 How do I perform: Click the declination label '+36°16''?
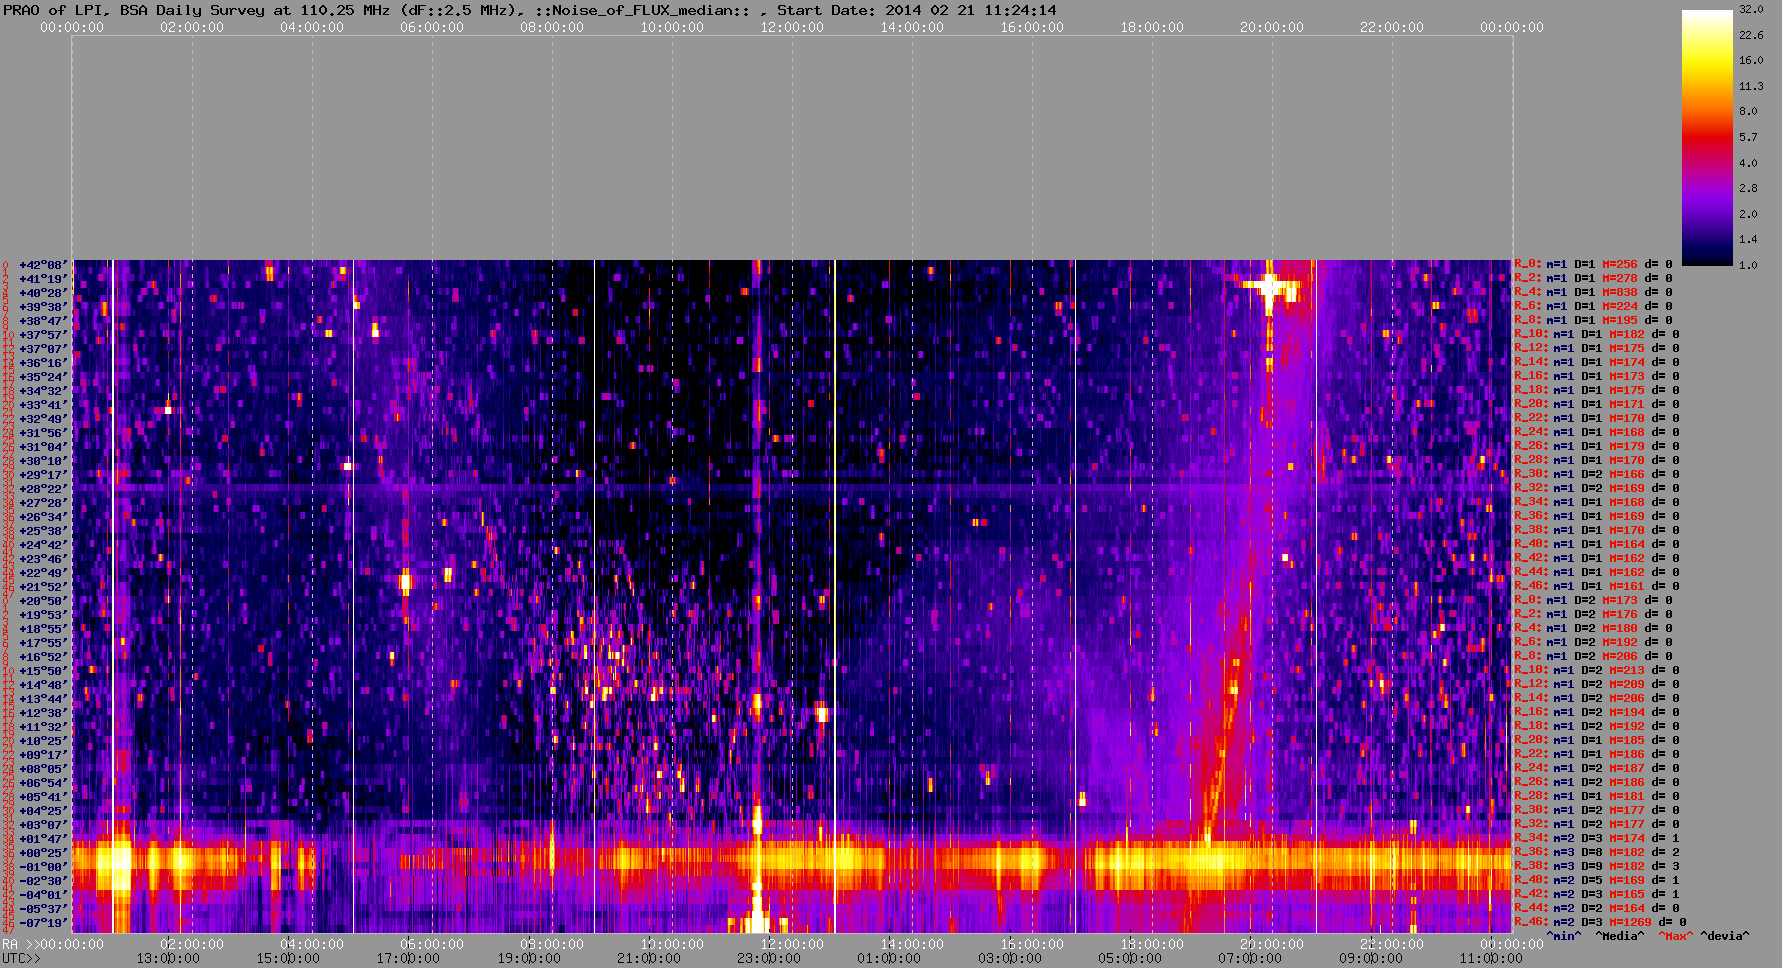tap(43, 363)
